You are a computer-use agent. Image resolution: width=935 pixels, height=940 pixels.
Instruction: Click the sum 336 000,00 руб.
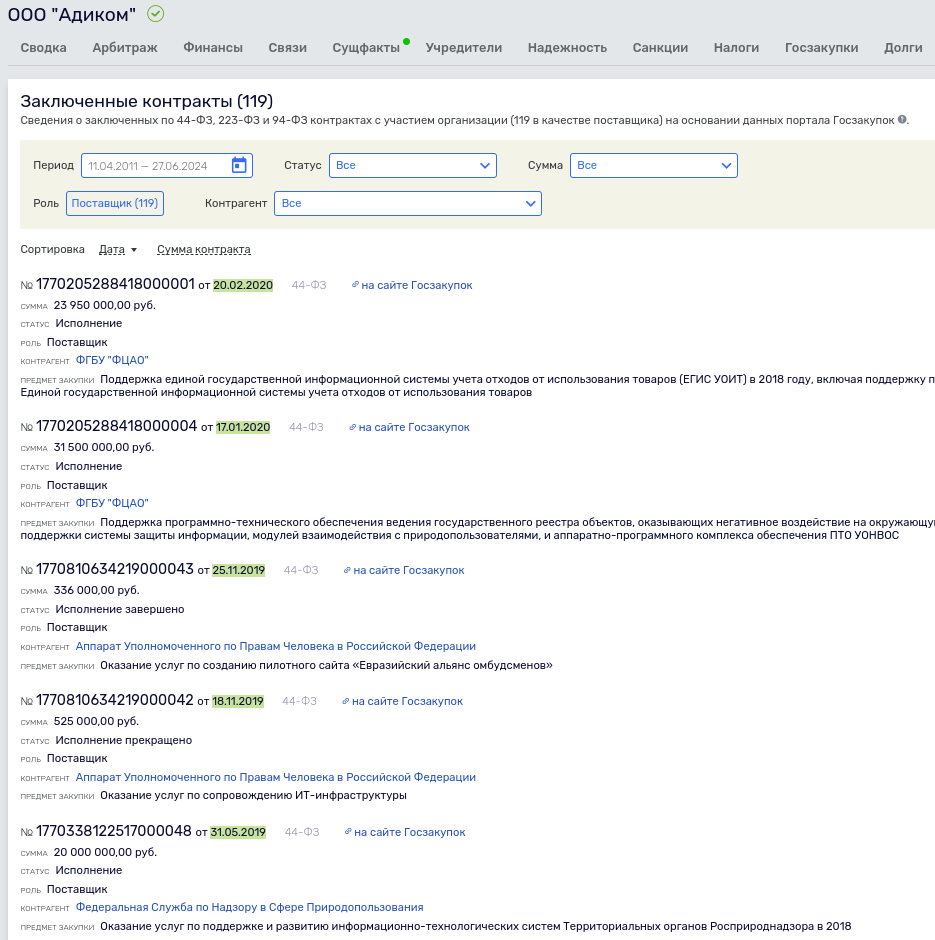(x=96, y=590)
